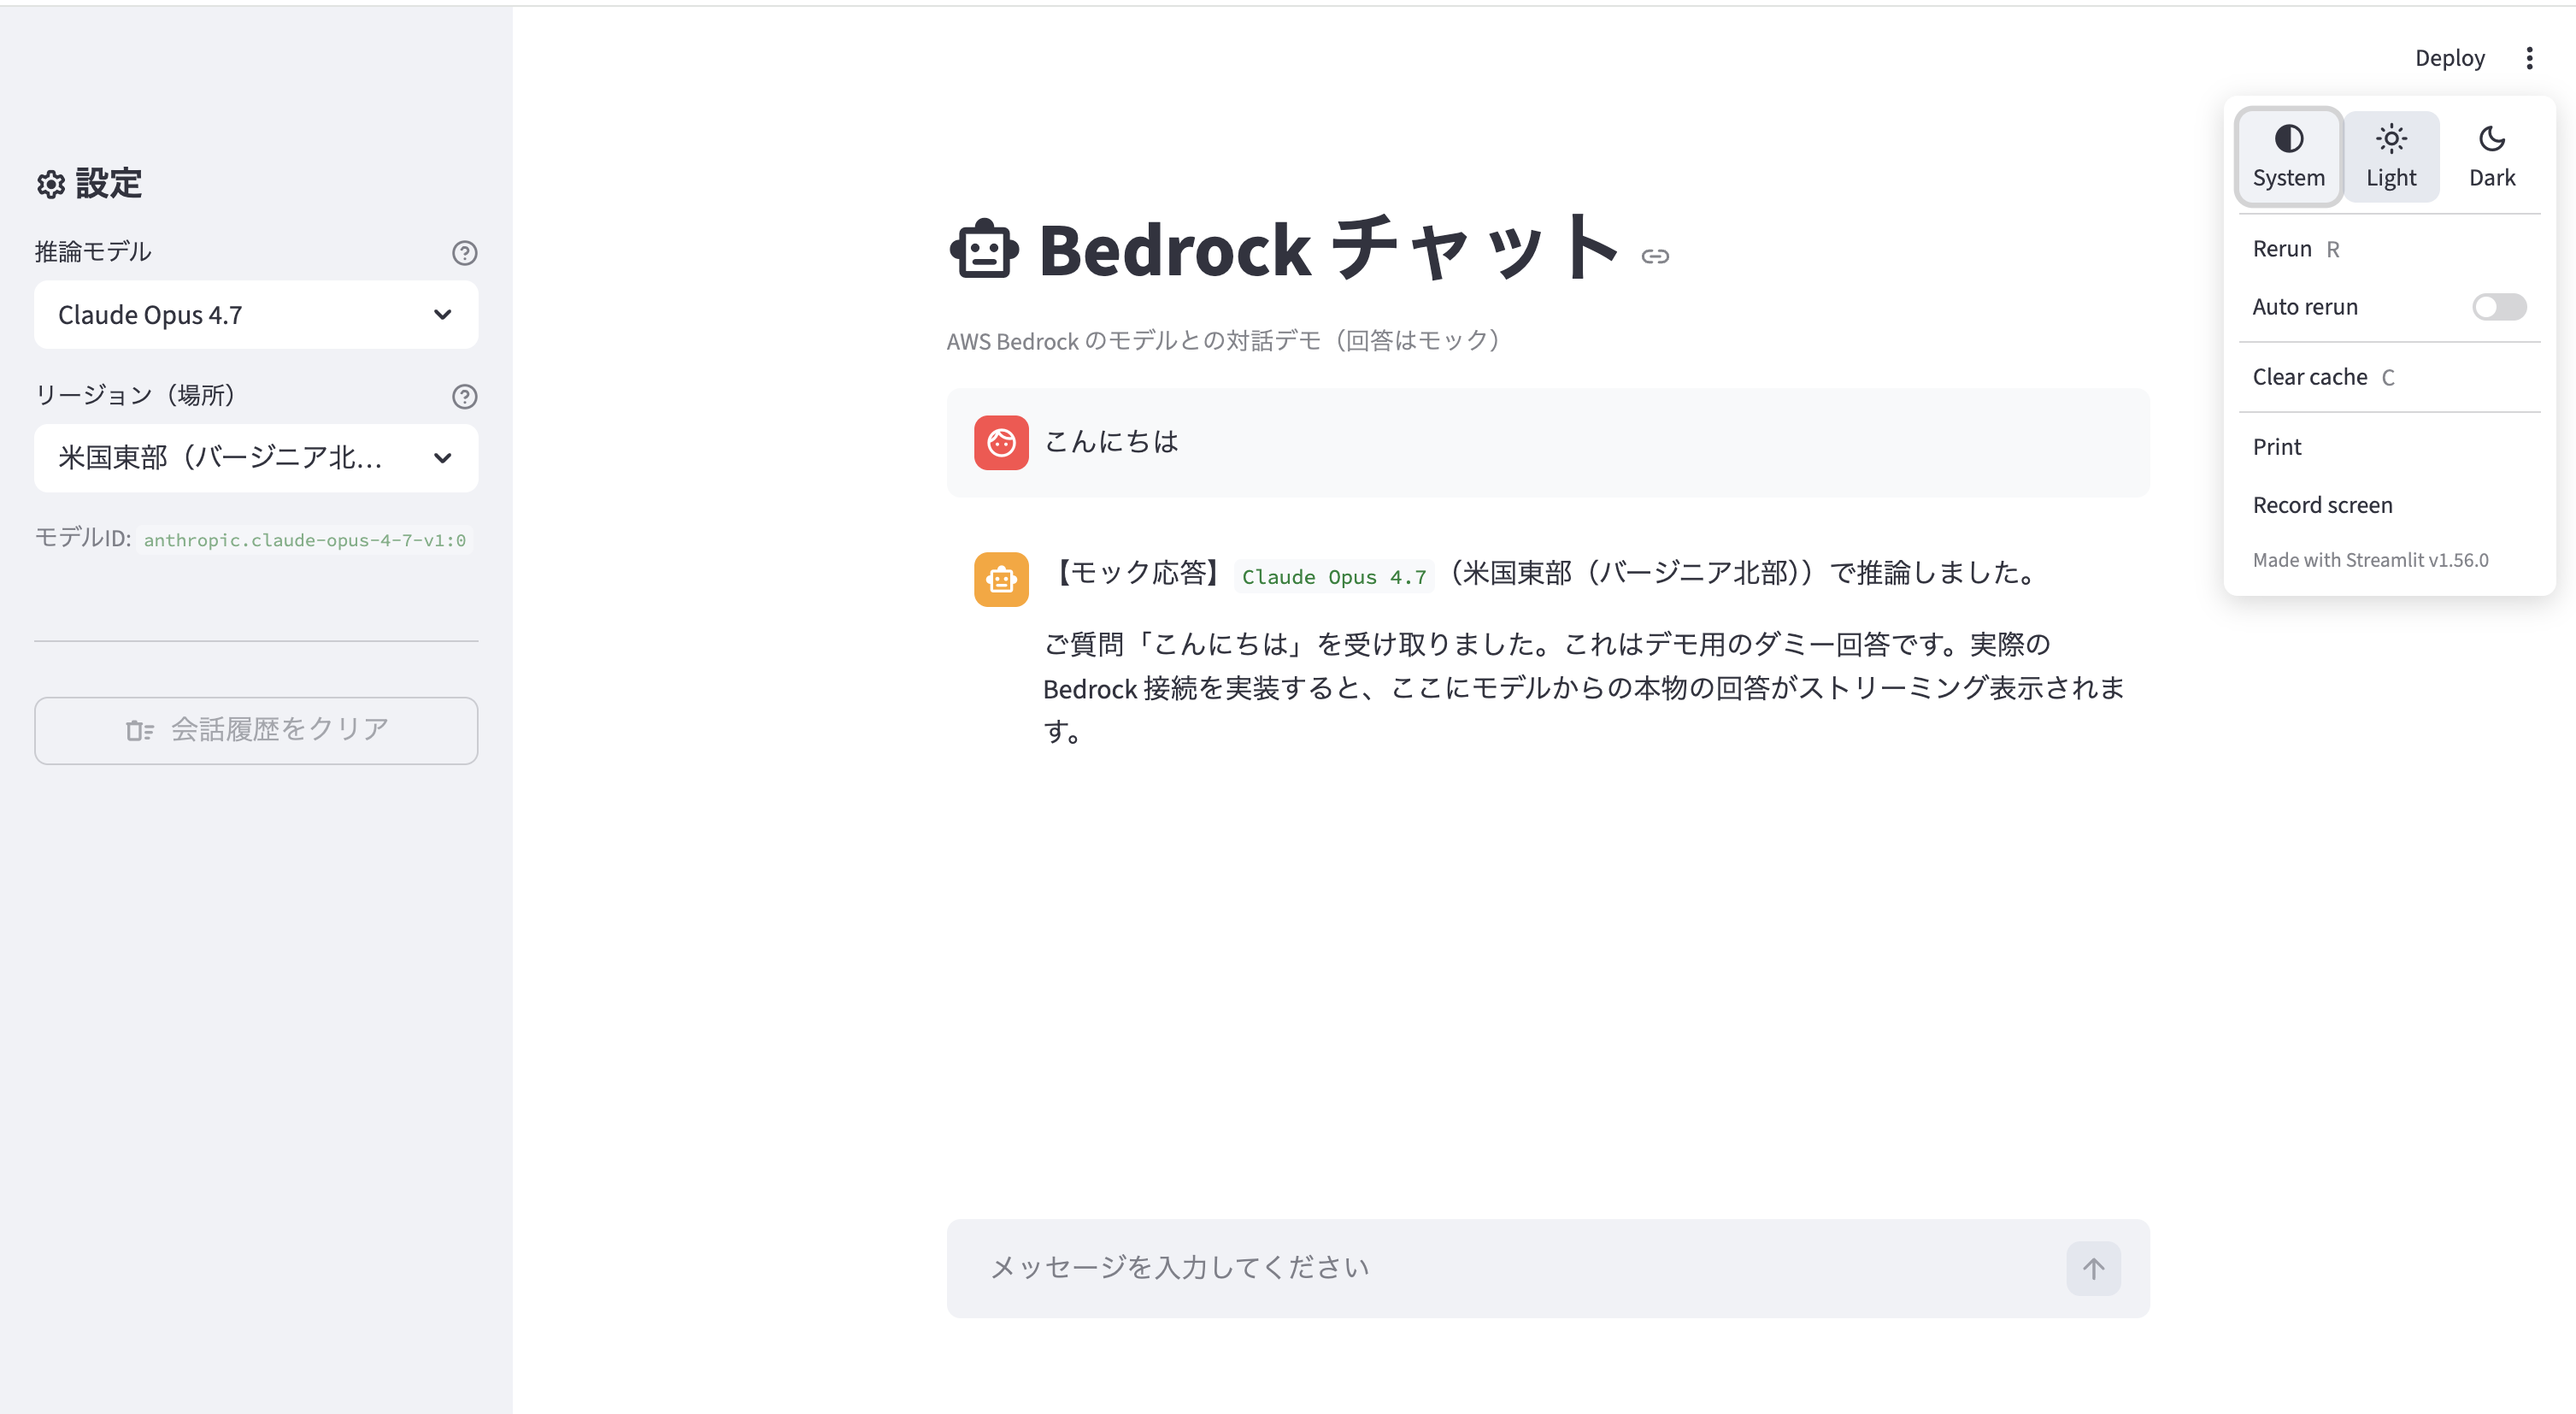Focus the メッセージを入力してください input field

click(x=1520, y=1268)
